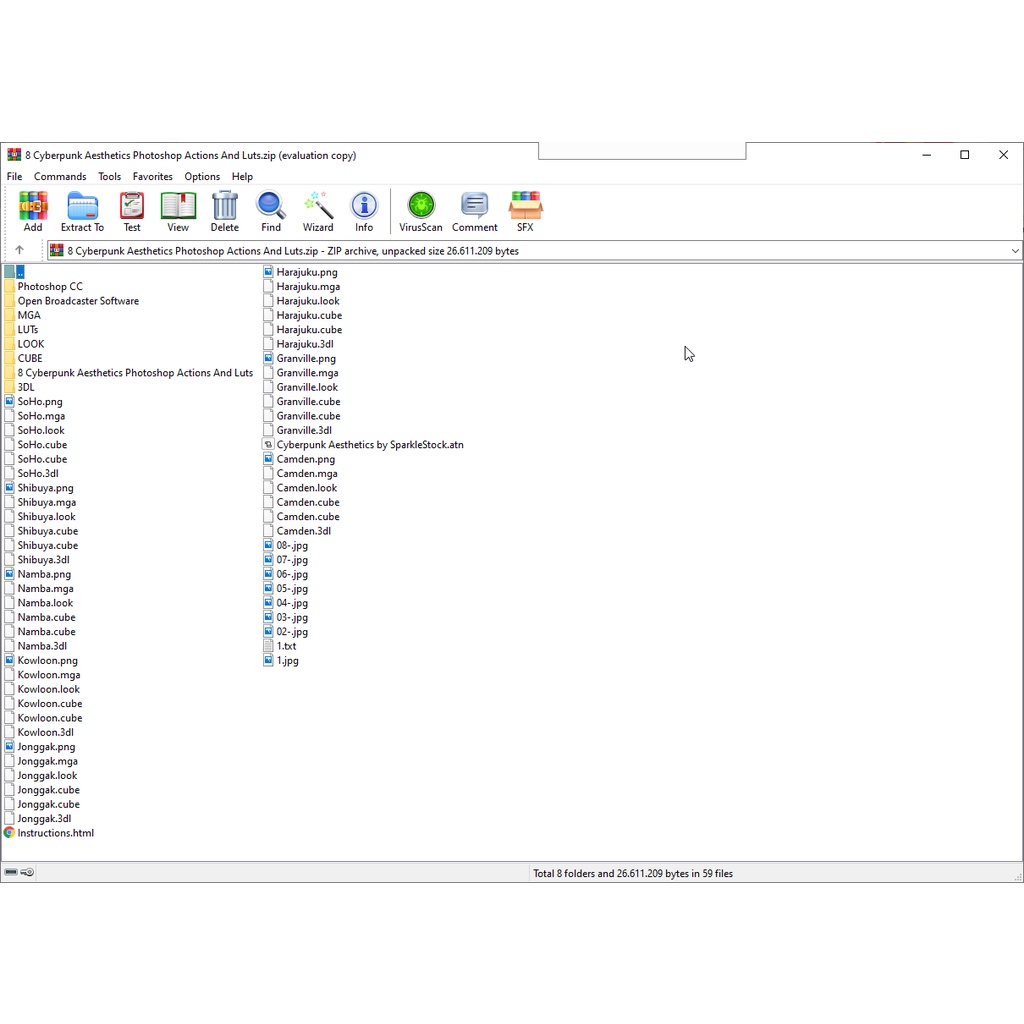Click the parent directory ".." entry
1024x1024 pixels.
click(19, 272)
